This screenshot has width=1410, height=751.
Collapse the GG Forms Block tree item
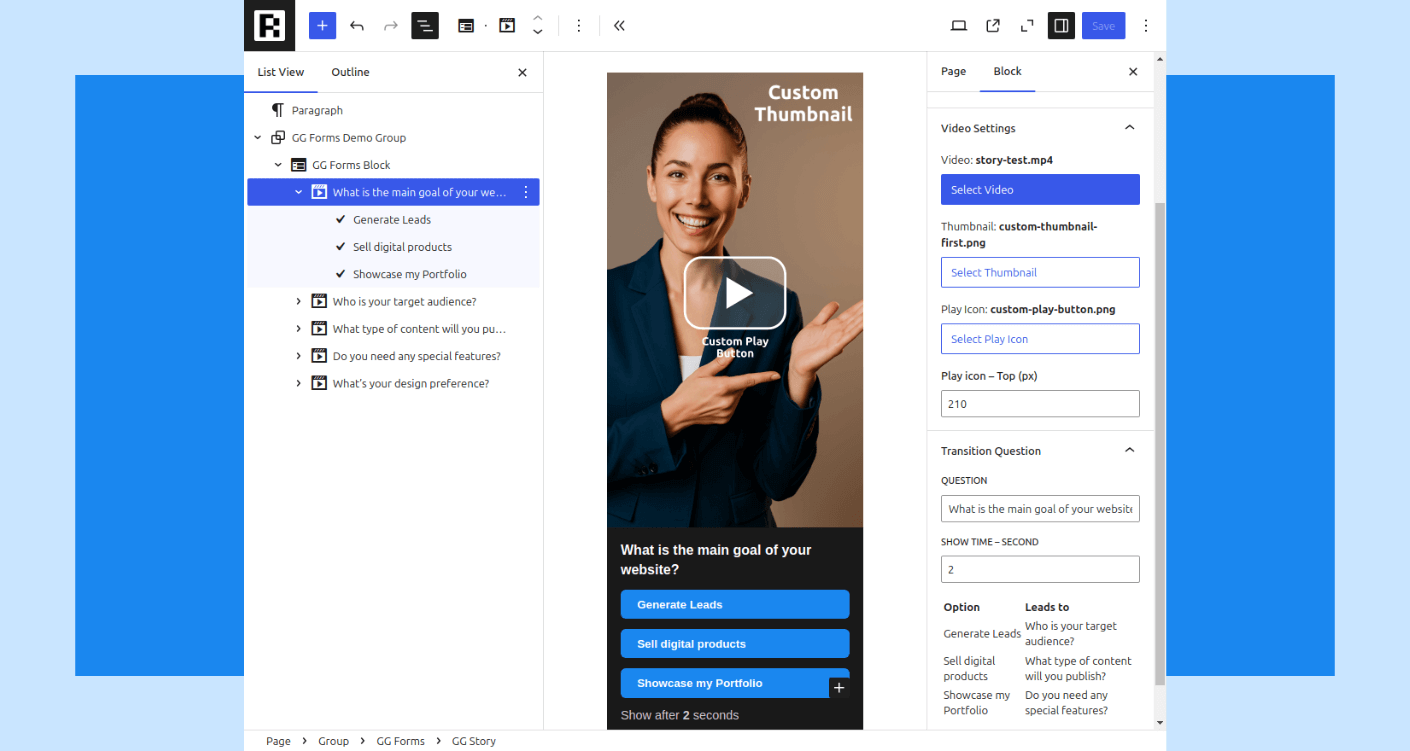[x=278, y=165]
